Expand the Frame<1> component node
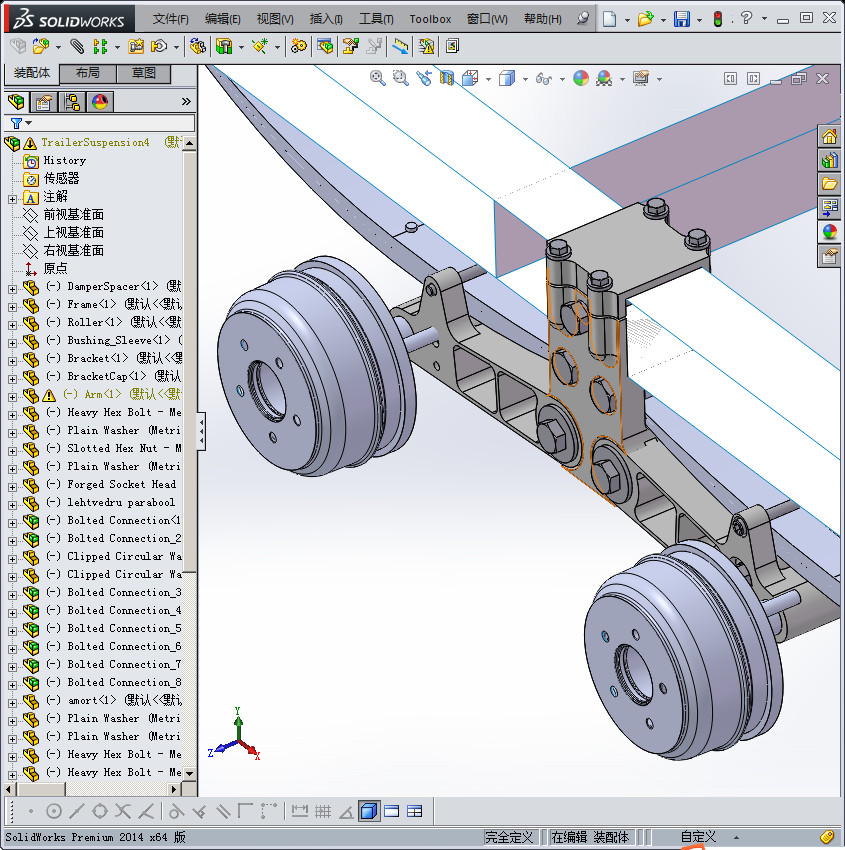Screen dimensions: 845x850 point(12,307)
